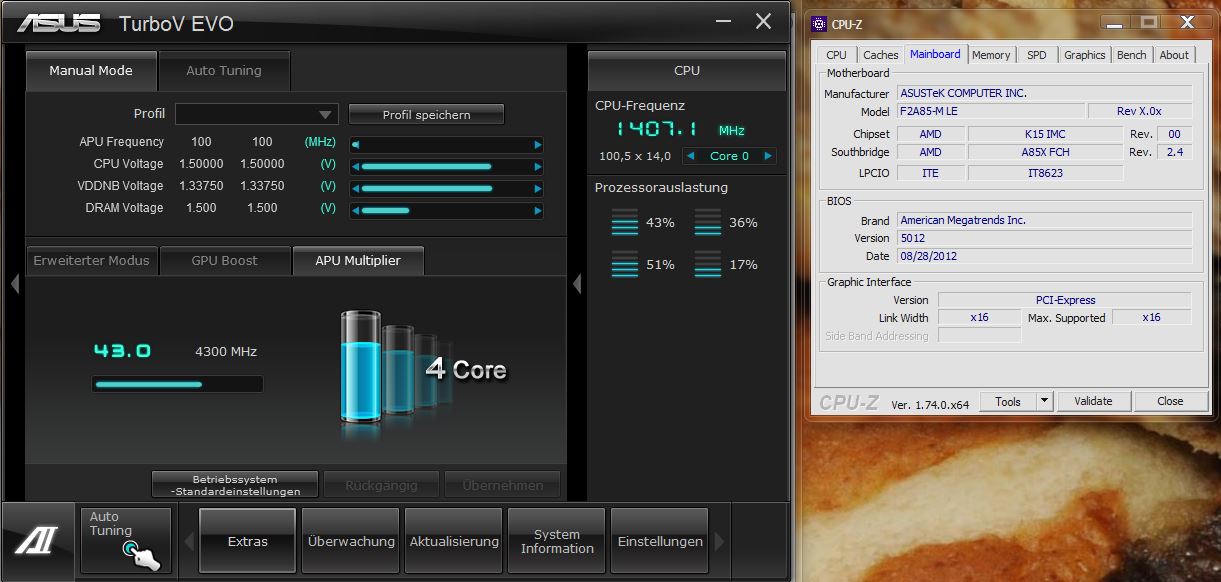Increase VDDNB Voltage with right arrow
Image resolution: width=1221 pixels, height=582 pixels.
pyautogui.click(x=538, y=188)
